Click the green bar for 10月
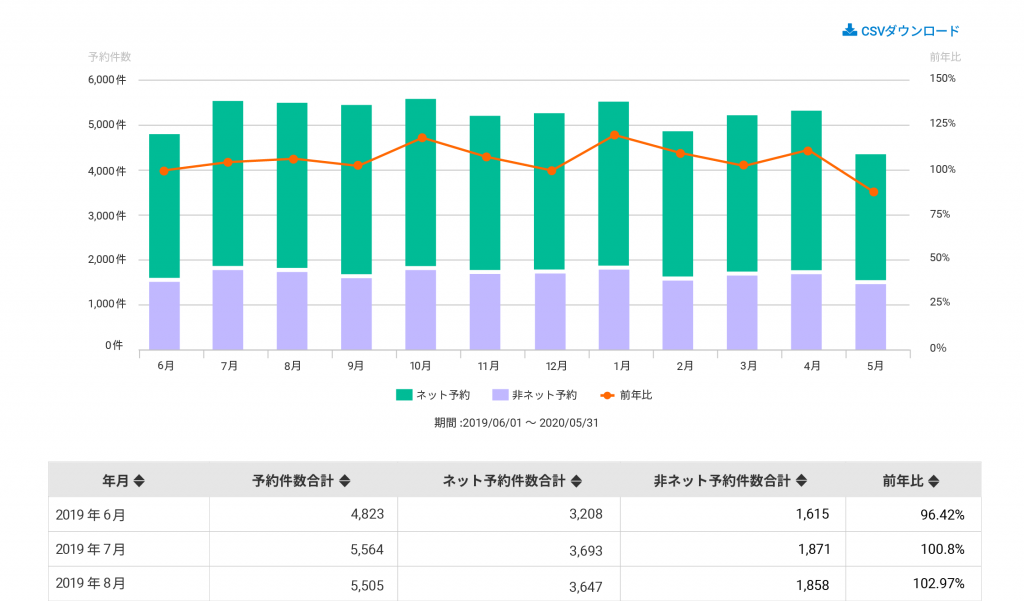Viewport: 1024px width, 601px height. pyautogui.click(x=420, y=180)
